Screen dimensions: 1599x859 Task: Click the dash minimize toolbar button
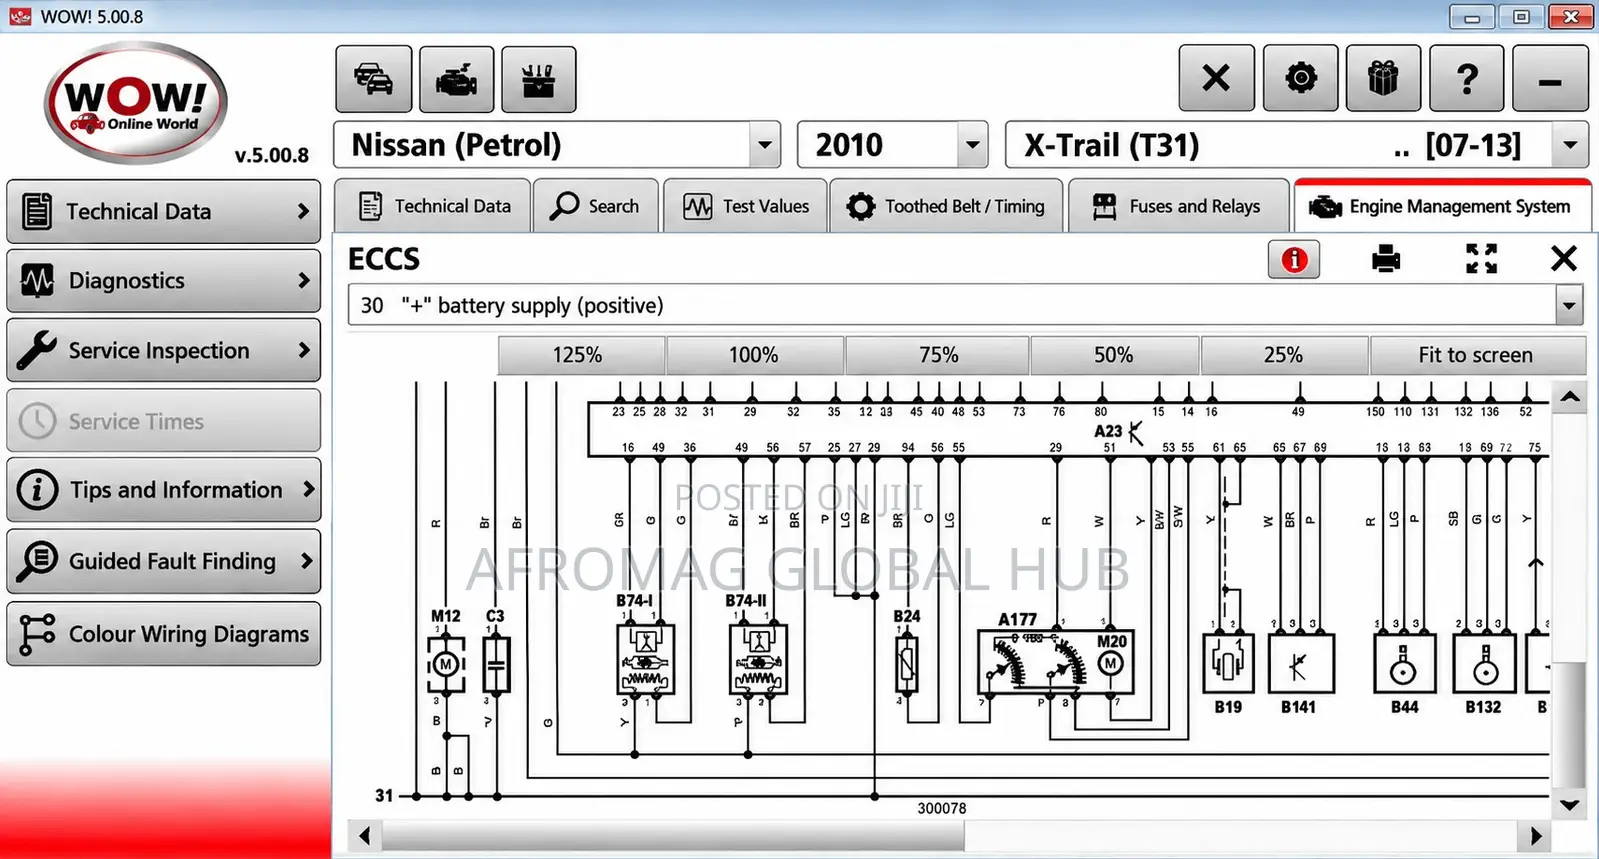(1550, 78)
